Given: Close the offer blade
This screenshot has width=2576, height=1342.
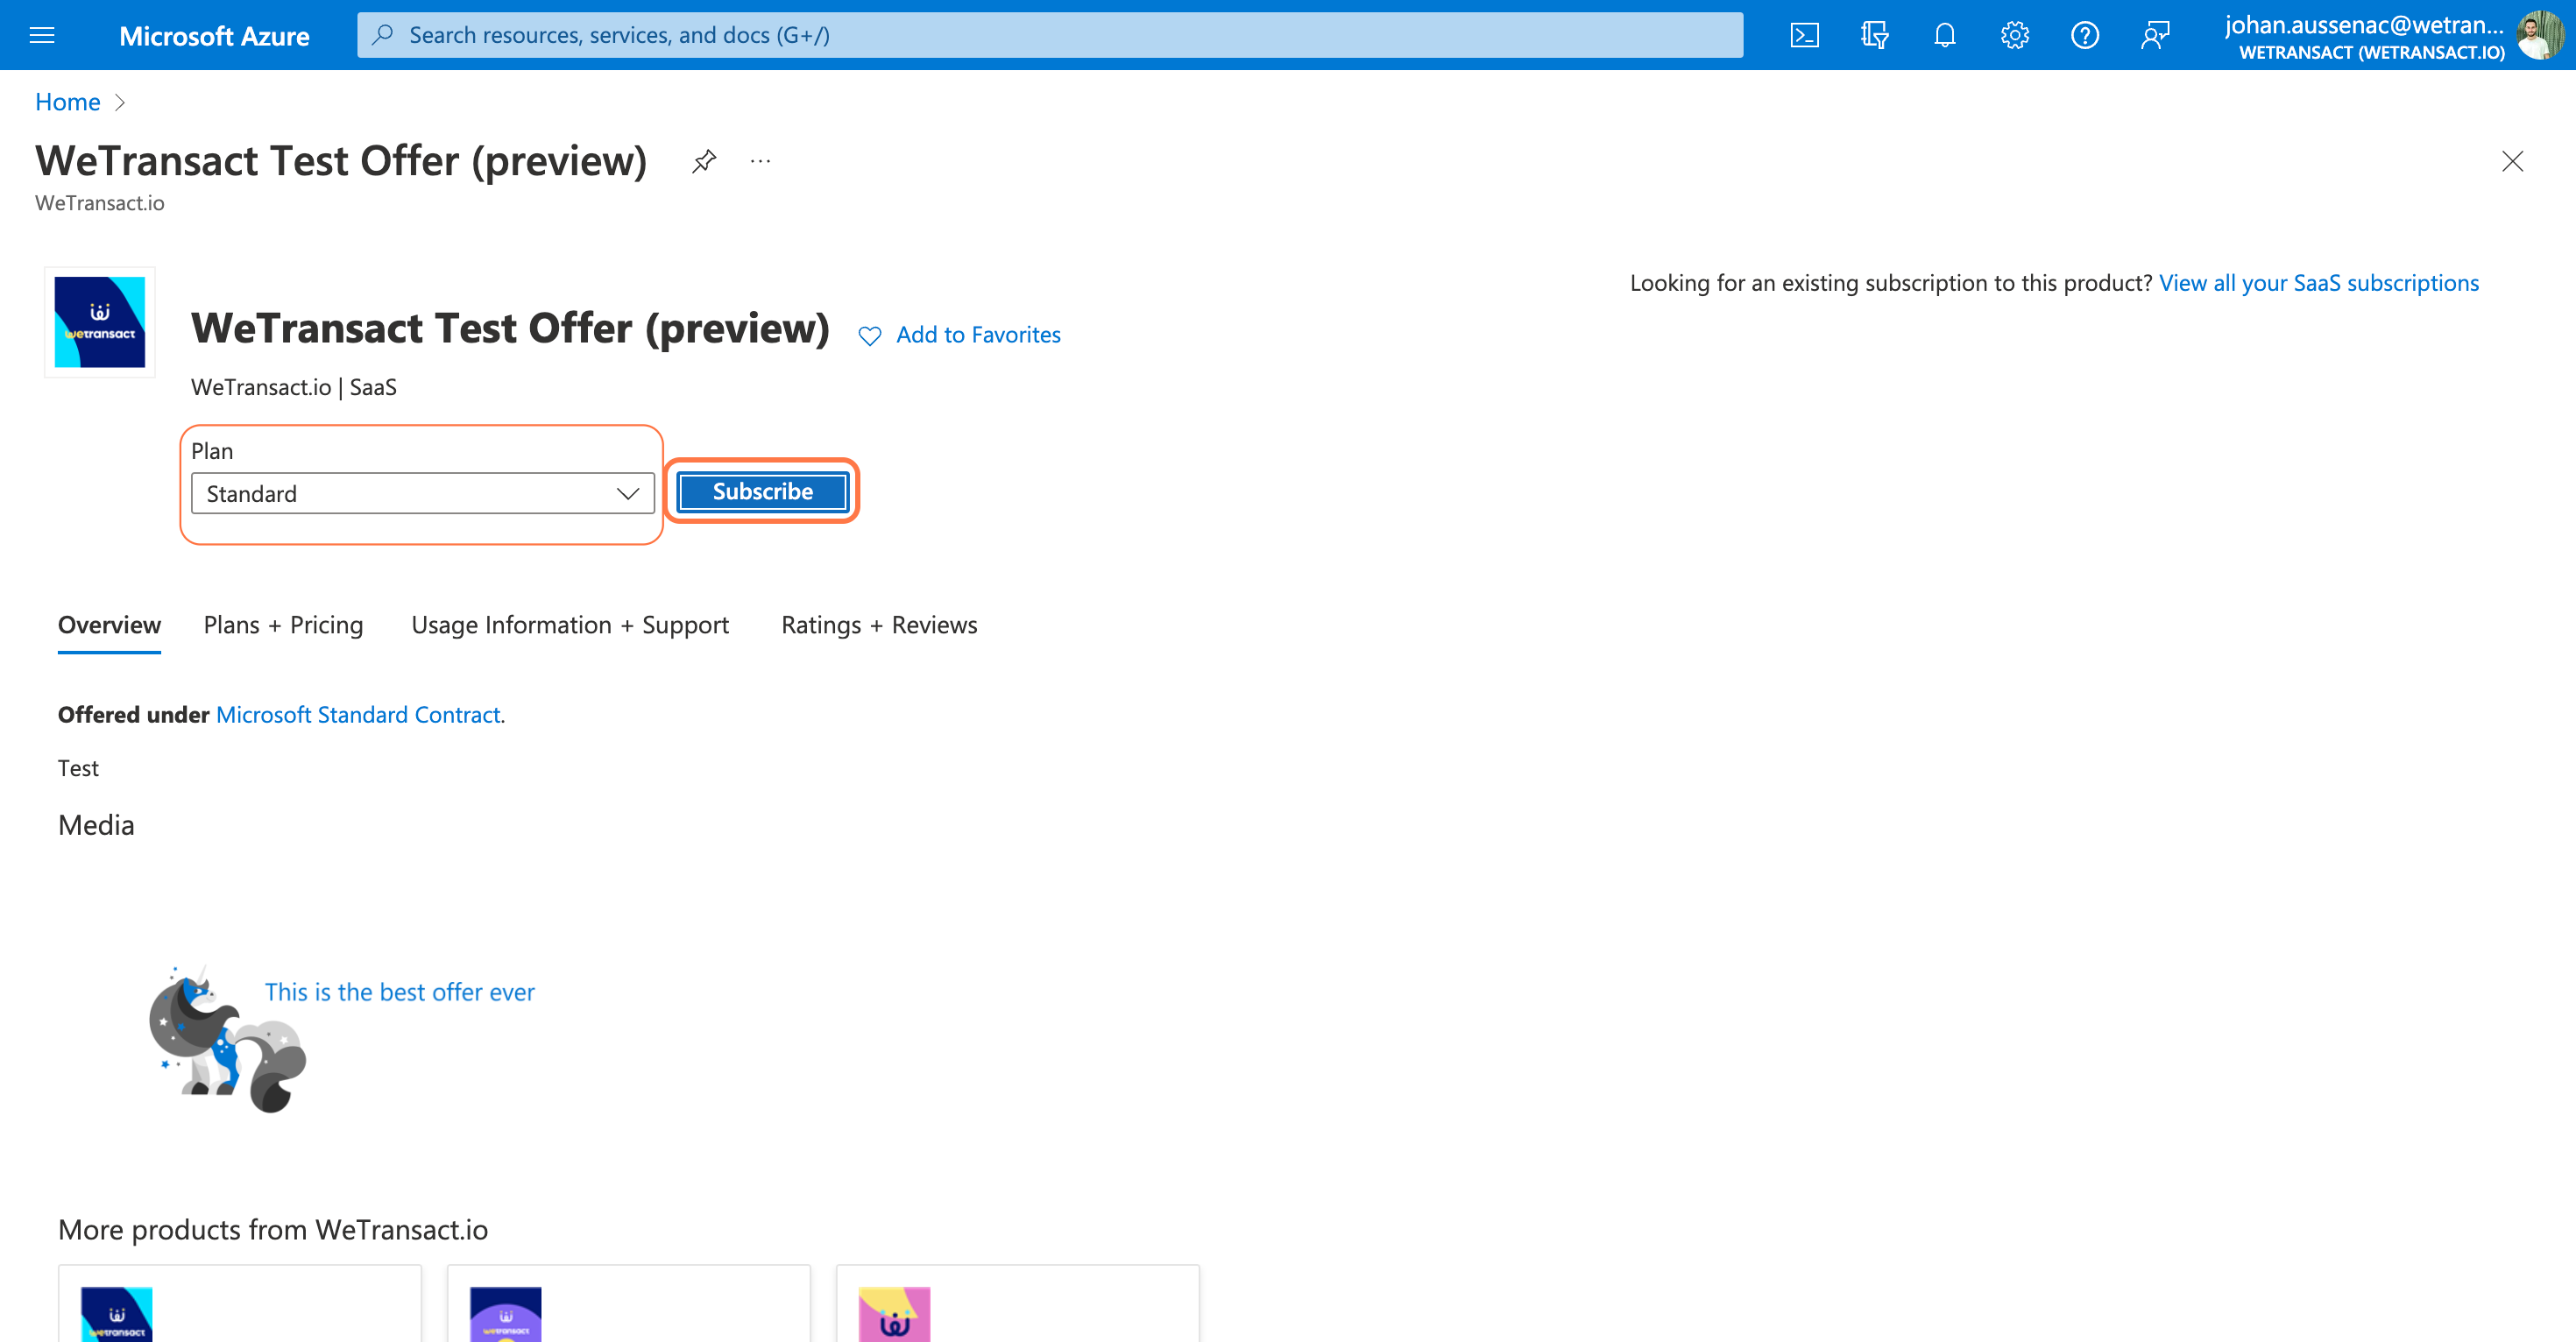Looking at the screenshot, I should click(2512, 161).
